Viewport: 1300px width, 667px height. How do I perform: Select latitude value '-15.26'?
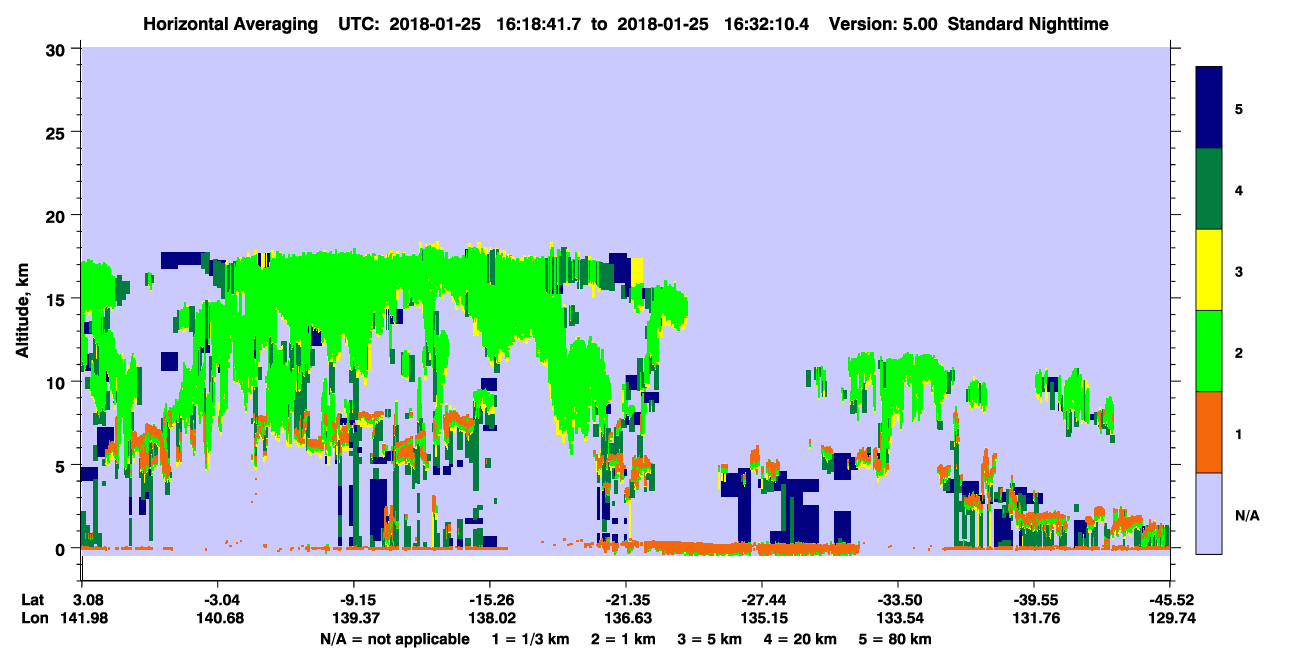pyautogui.click(x=489, y=600)
